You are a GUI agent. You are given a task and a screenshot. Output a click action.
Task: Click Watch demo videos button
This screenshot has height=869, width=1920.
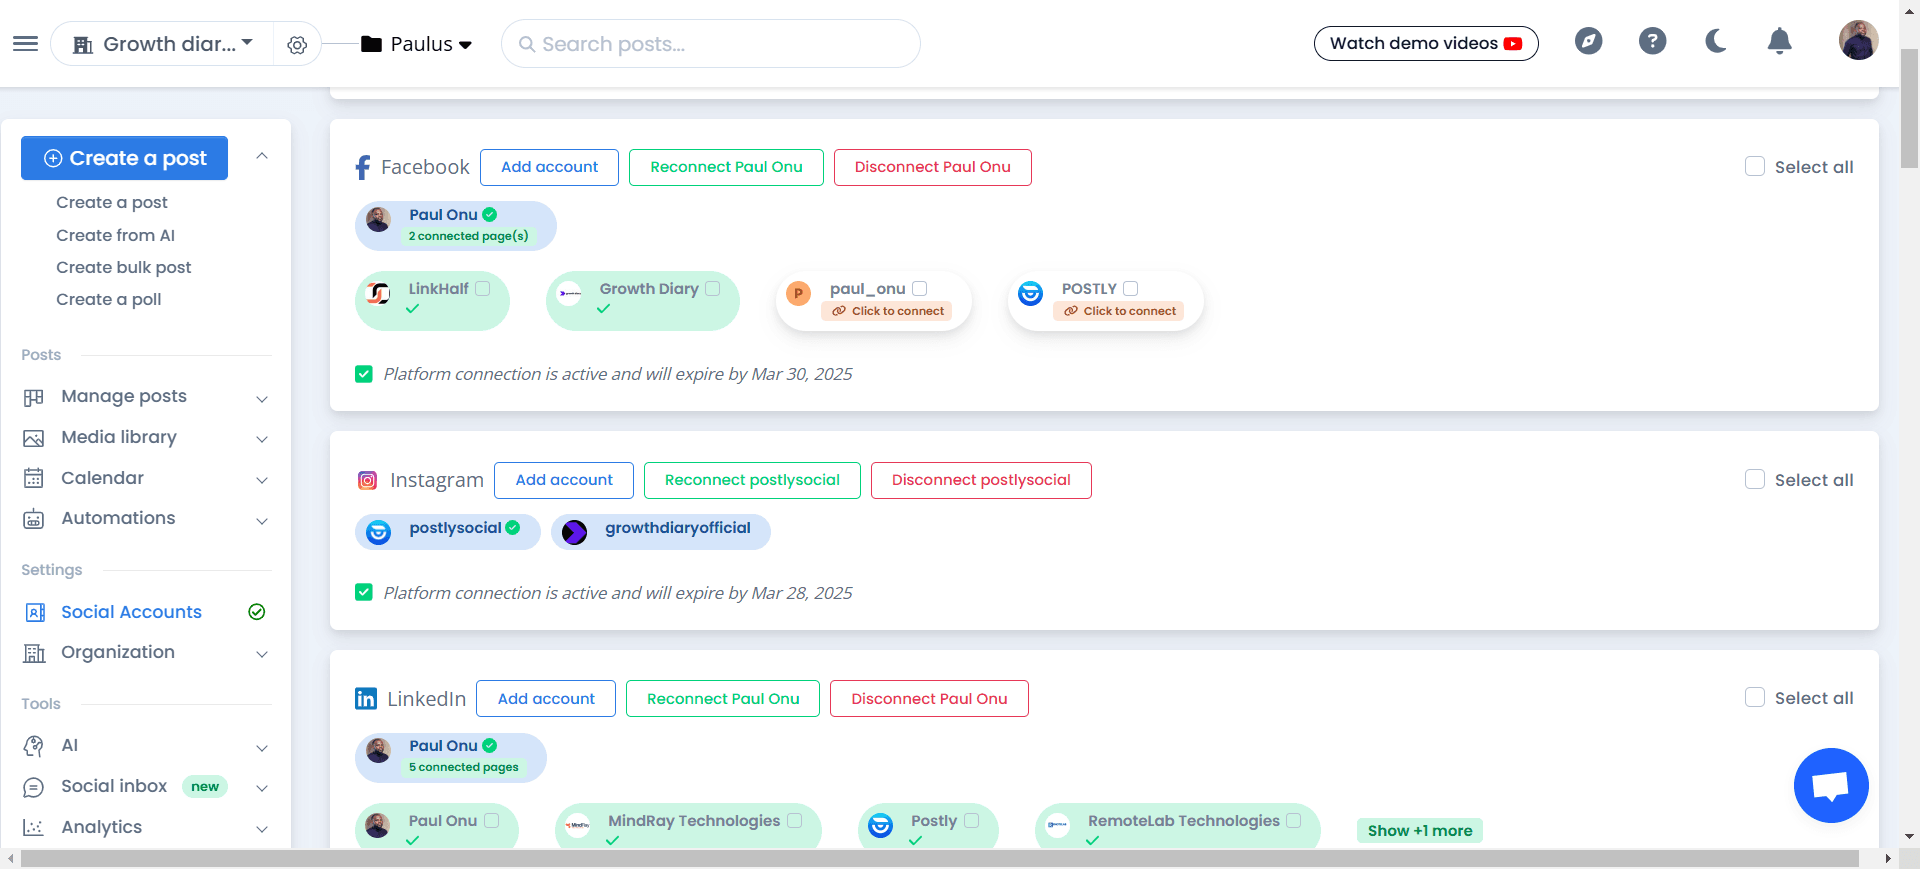coord(1426,43)
